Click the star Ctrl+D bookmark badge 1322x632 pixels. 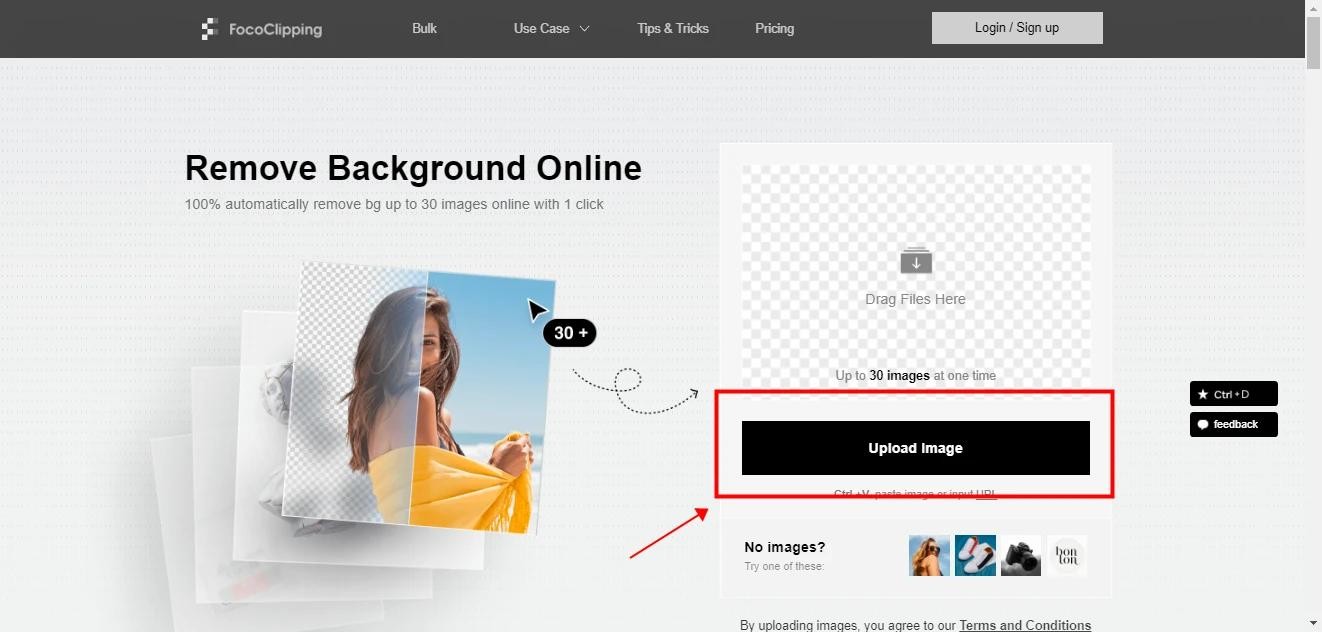click(x=1233, y=394)
